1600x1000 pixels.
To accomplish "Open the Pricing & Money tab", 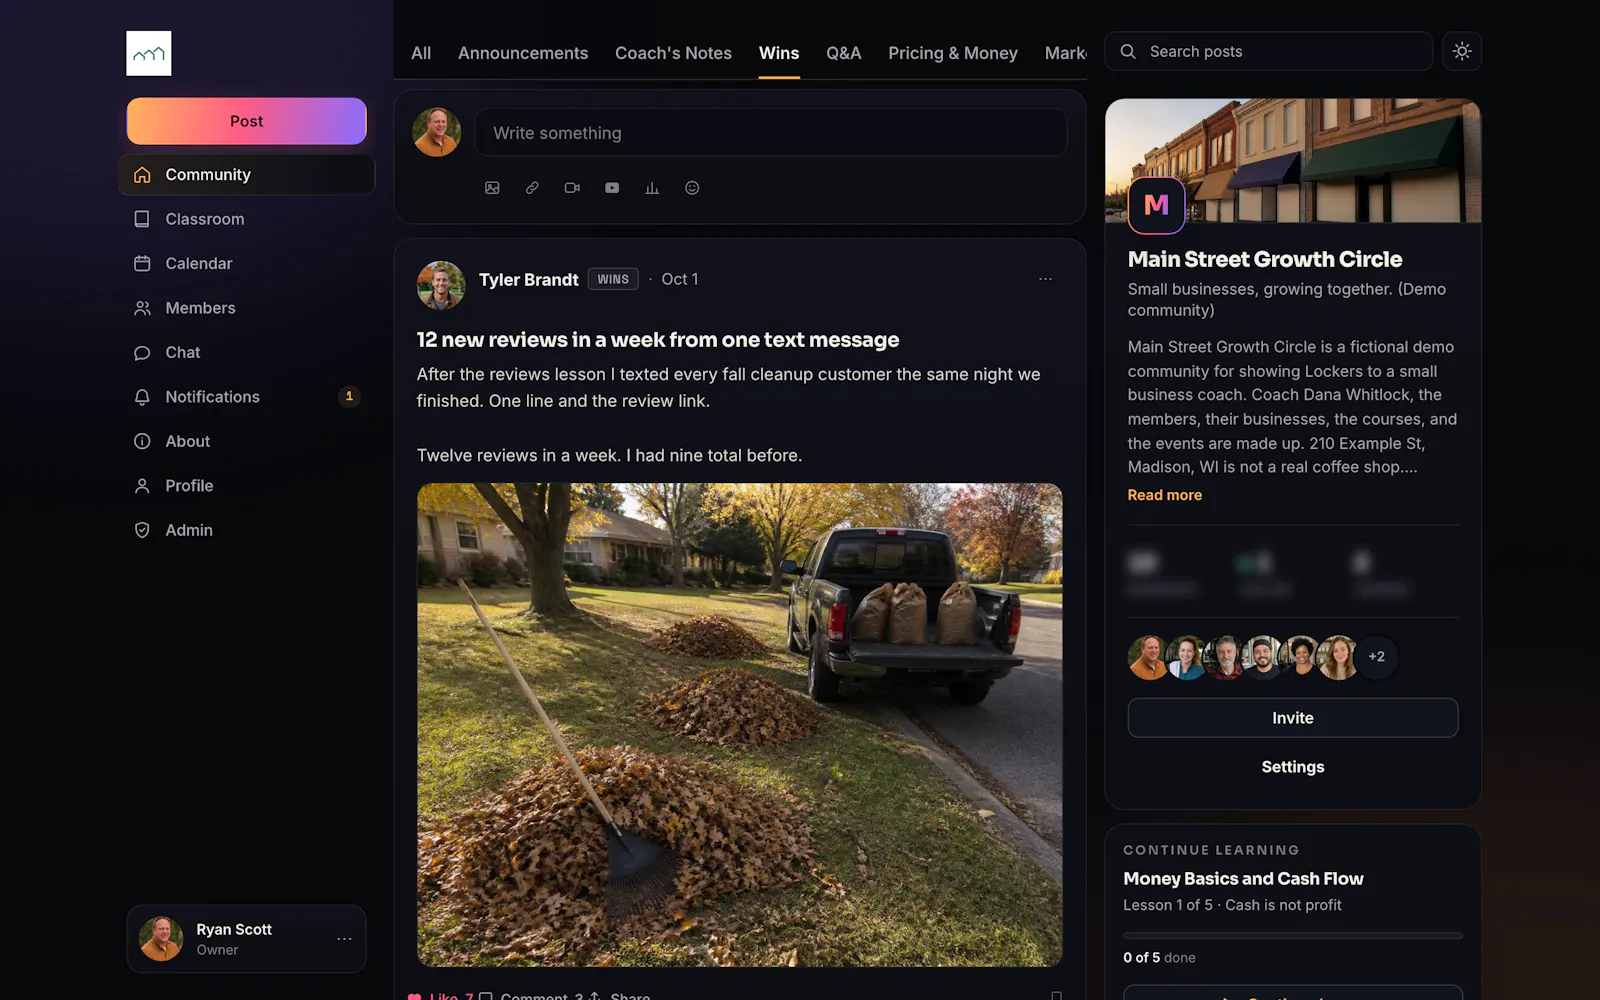I will pos(953,53).
